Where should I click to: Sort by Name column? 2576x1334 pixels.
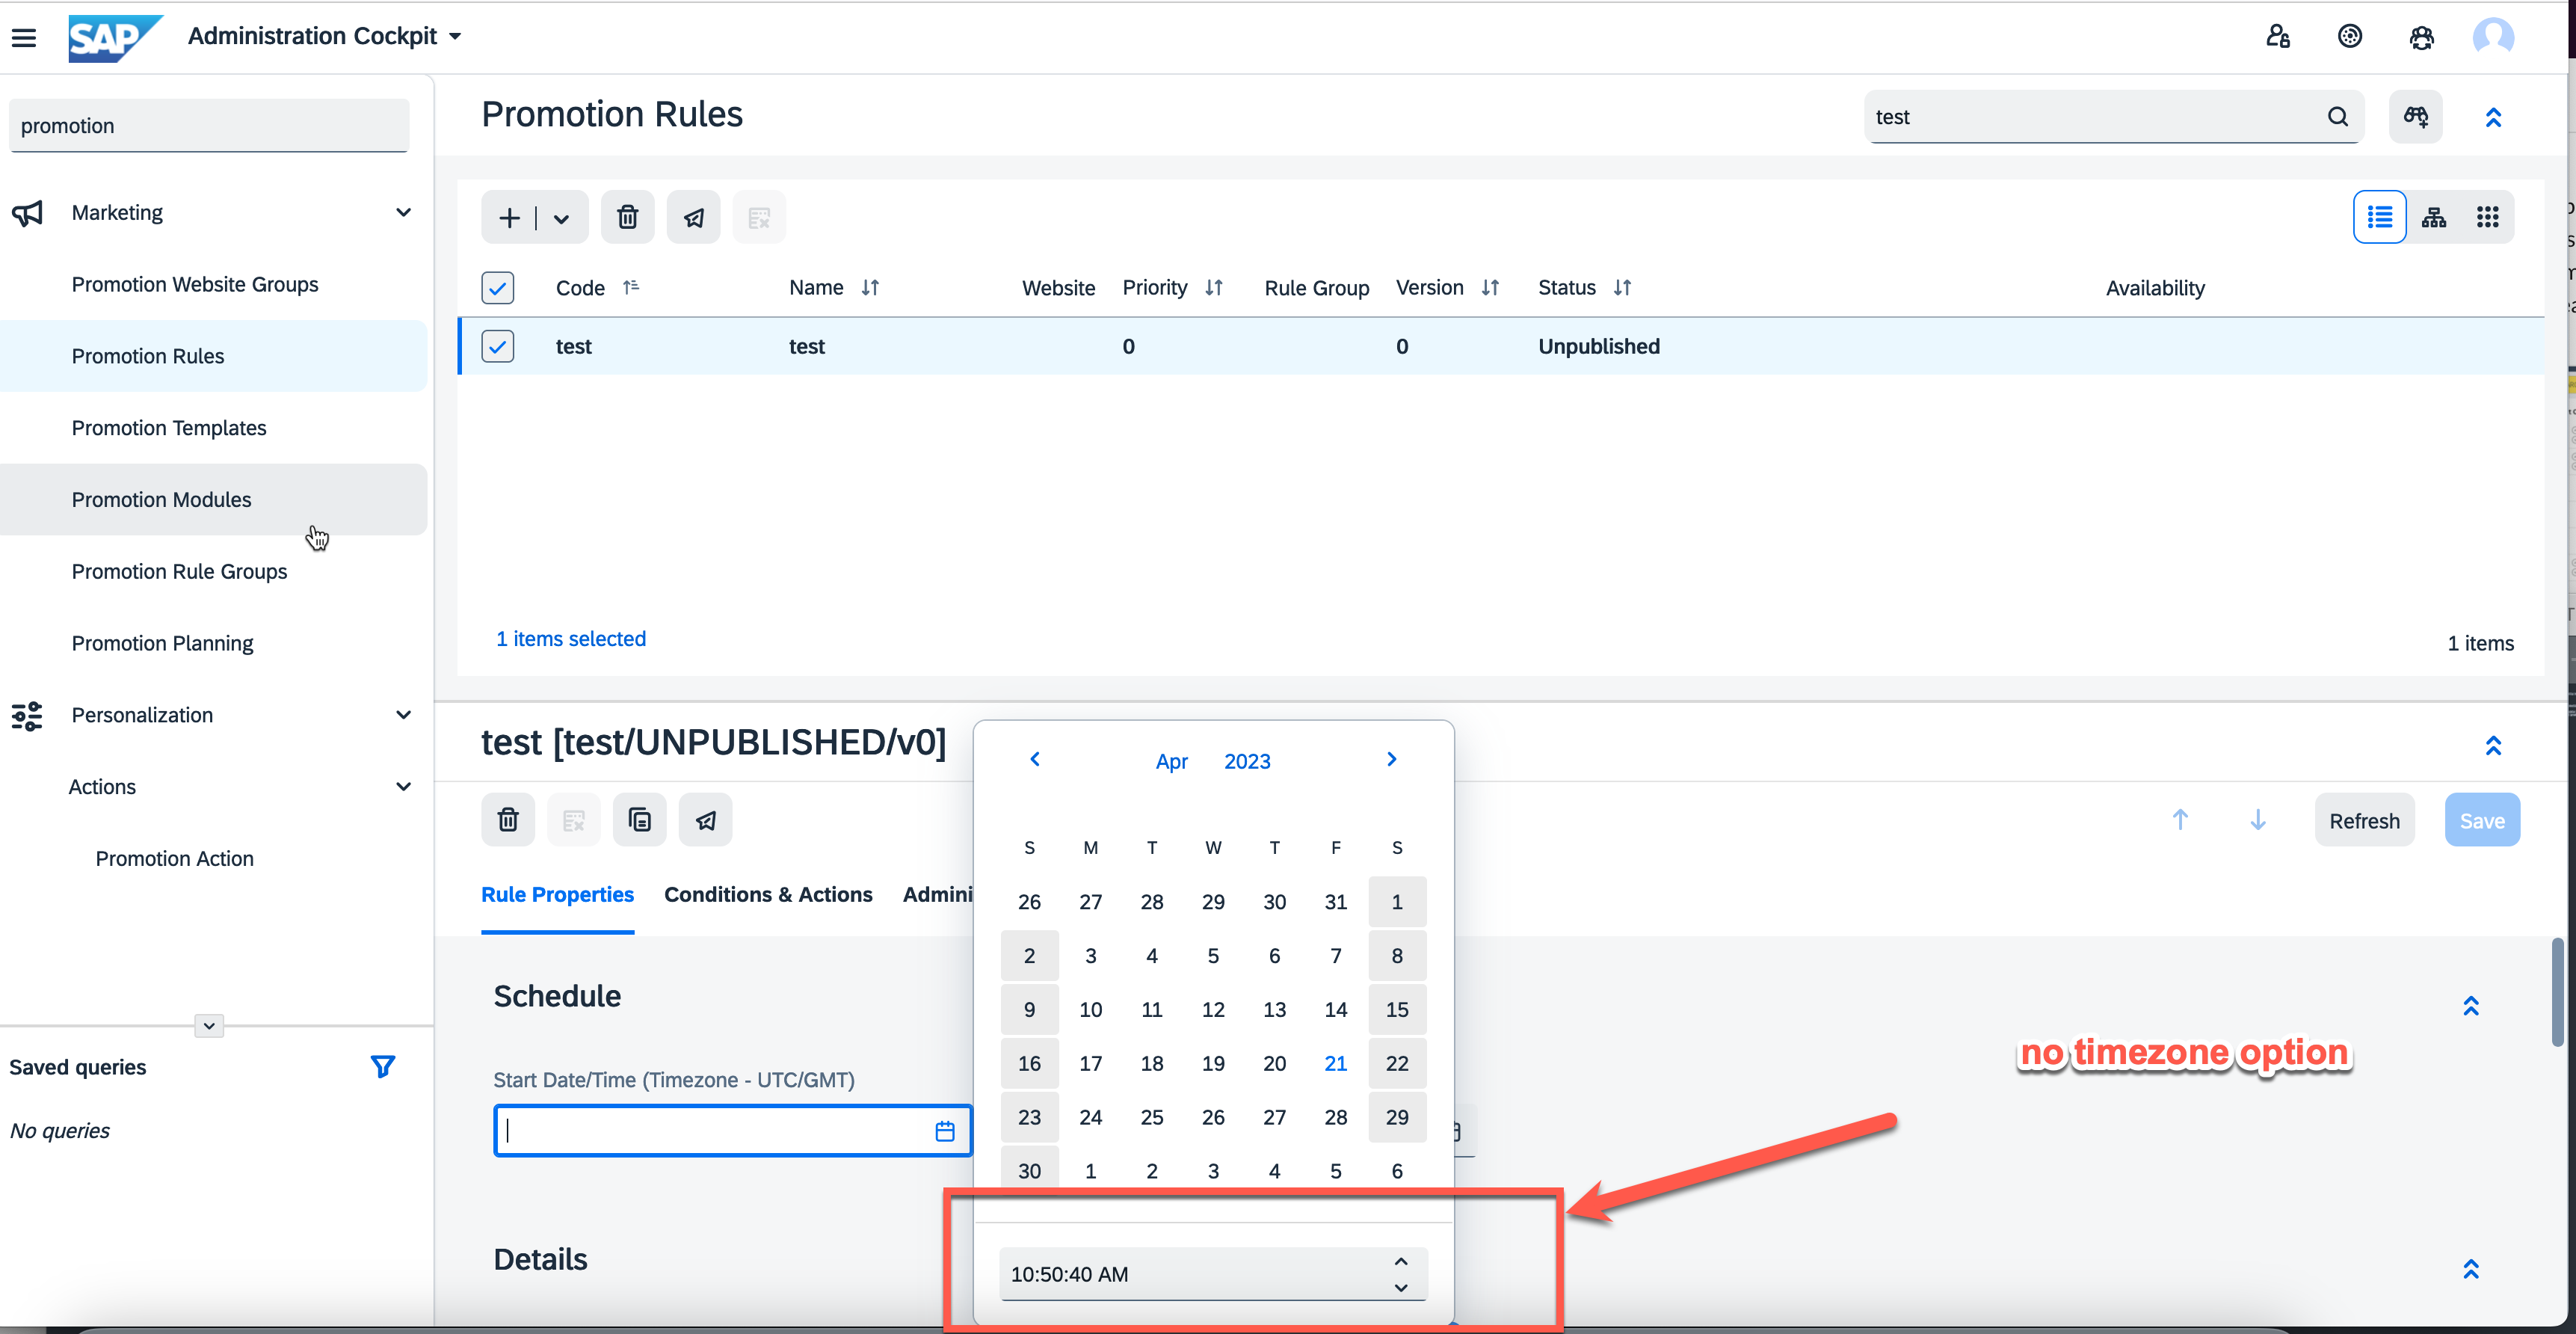pos(870,288)
